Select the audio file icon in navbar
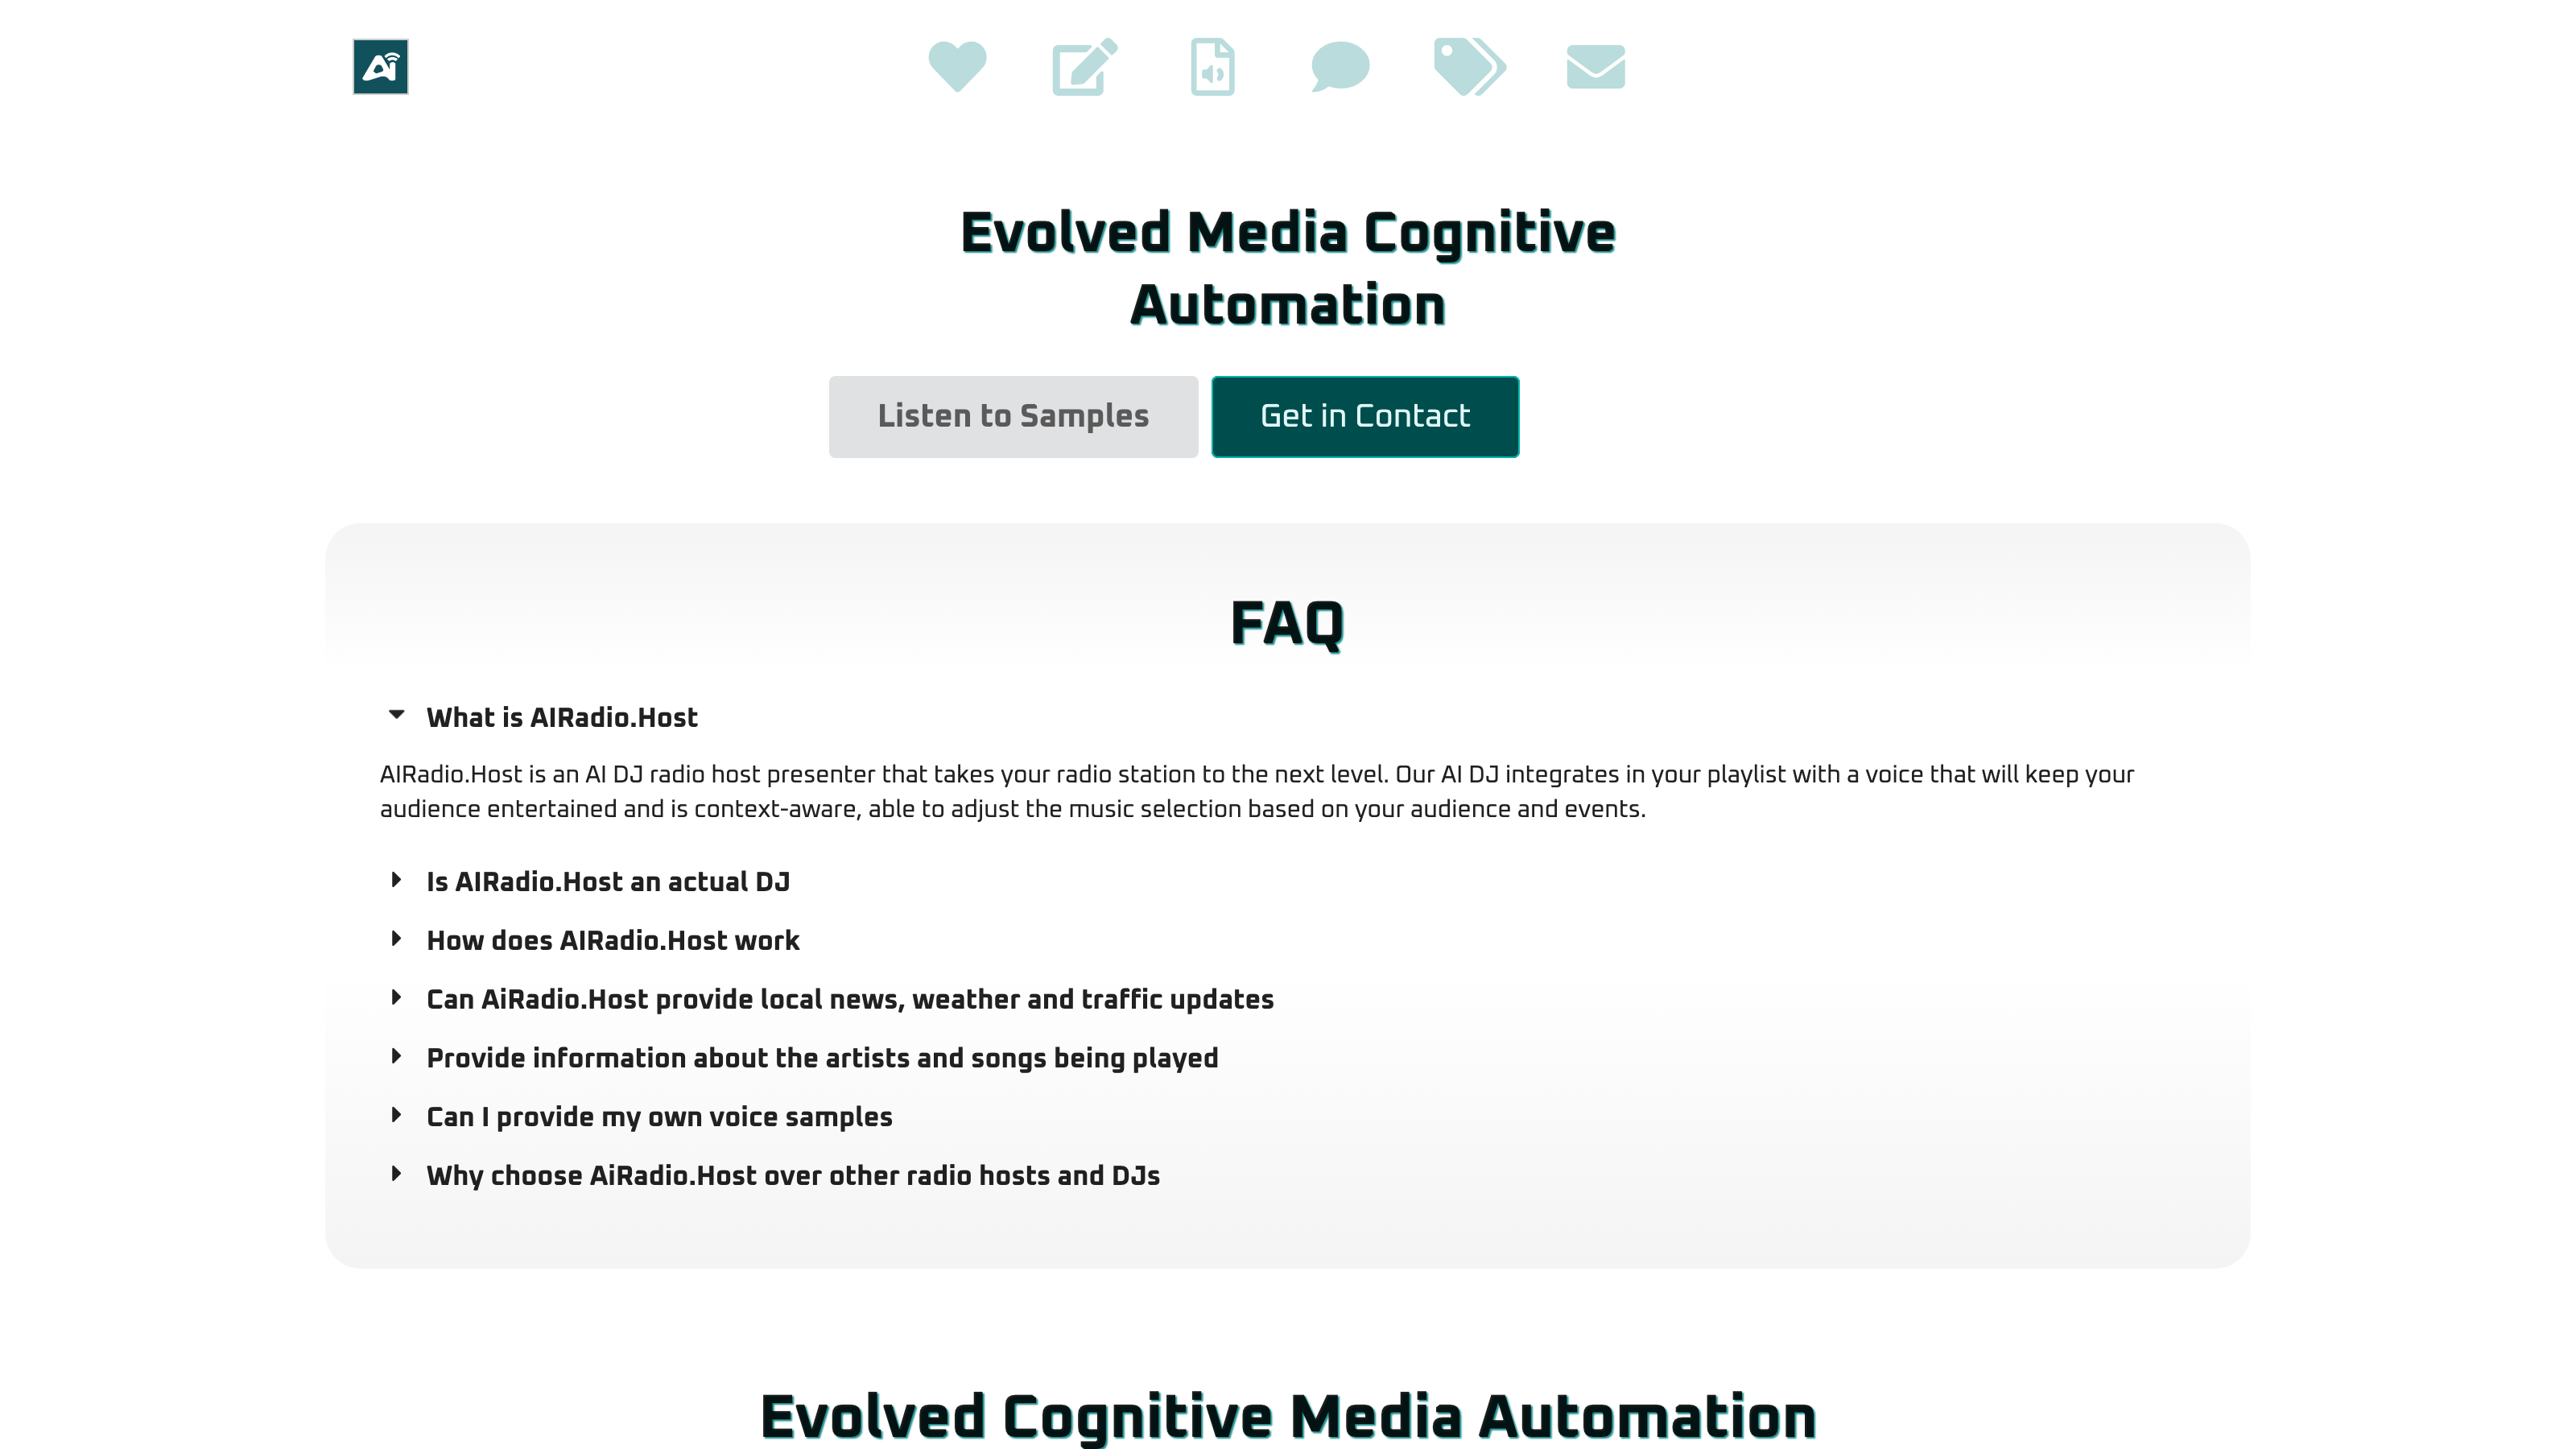 (x=1212, y=65)
